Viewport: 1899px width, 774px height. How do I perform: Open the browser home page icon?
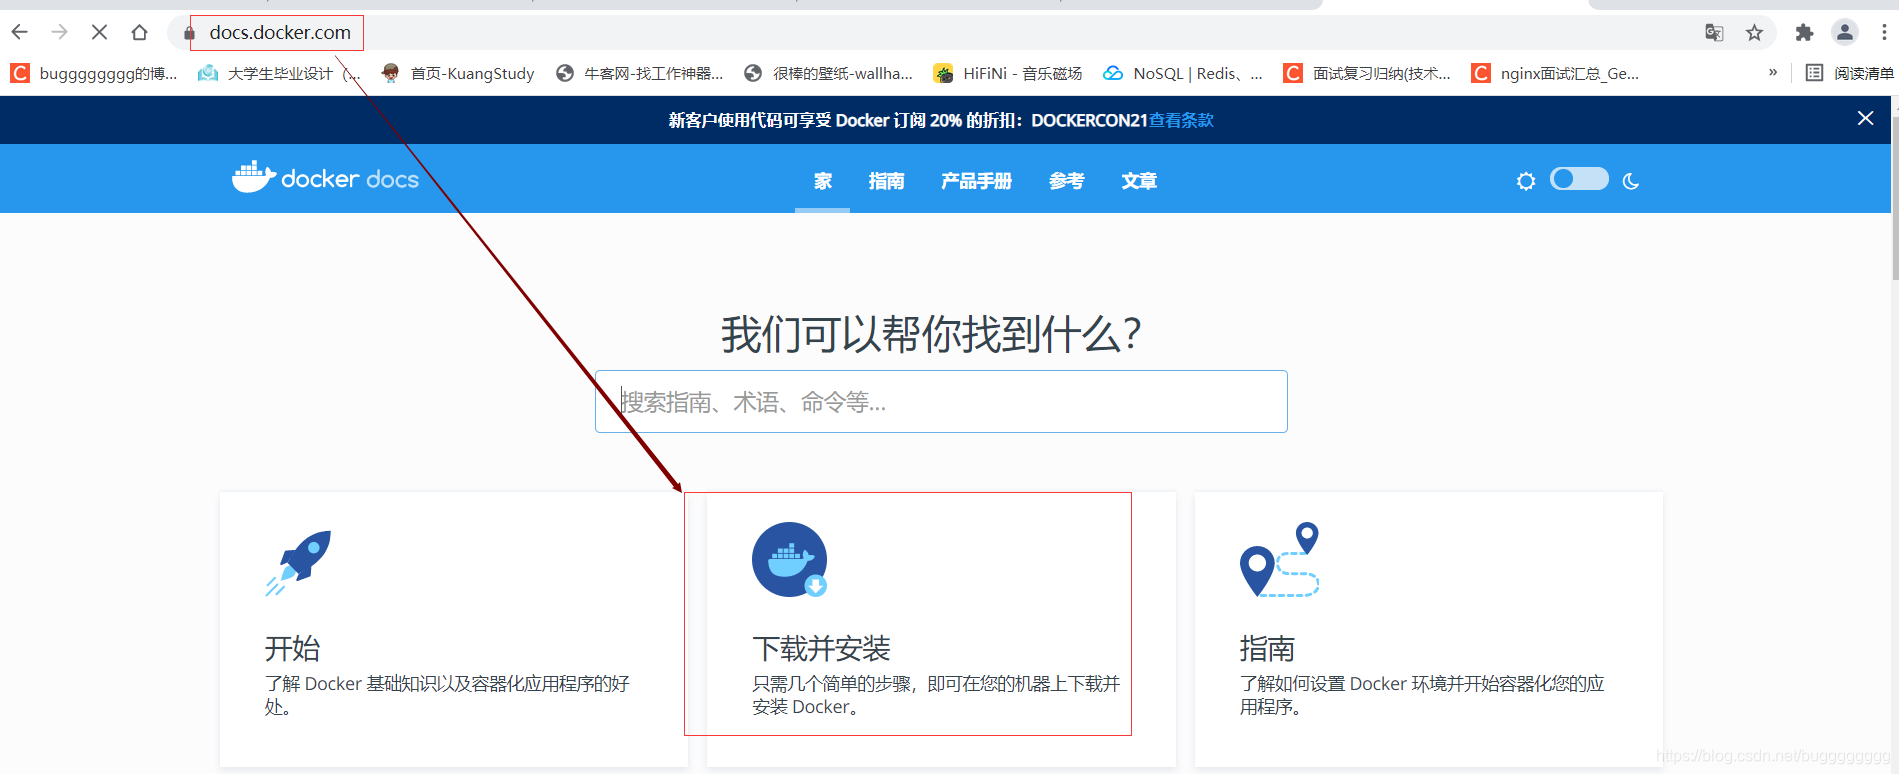(139, 32)
